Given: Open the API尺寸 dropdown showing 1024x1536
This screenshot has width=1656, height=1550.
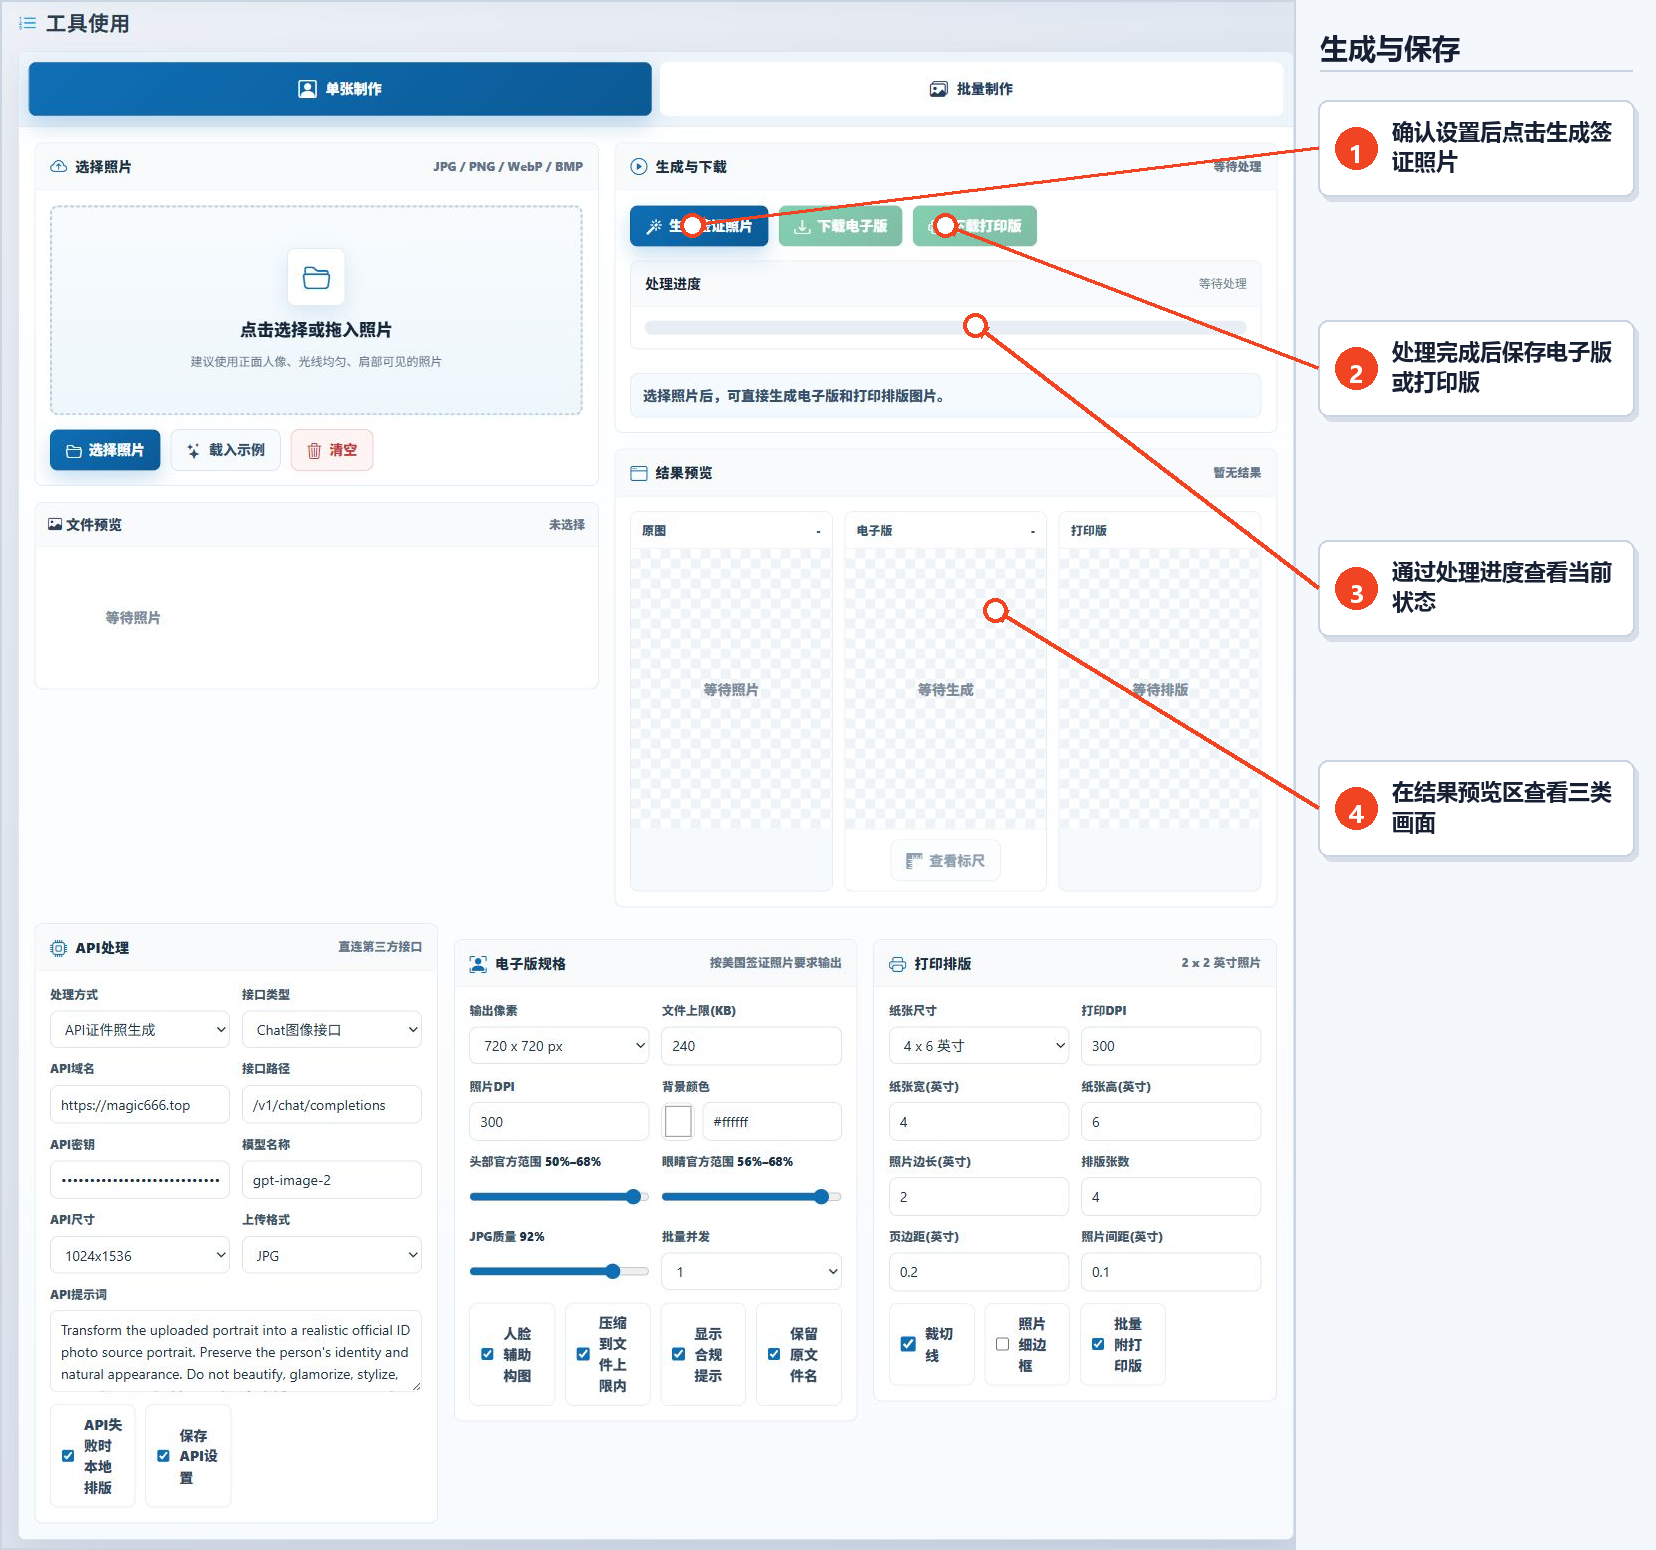Looking at the screenshot, I should 140,1256.
